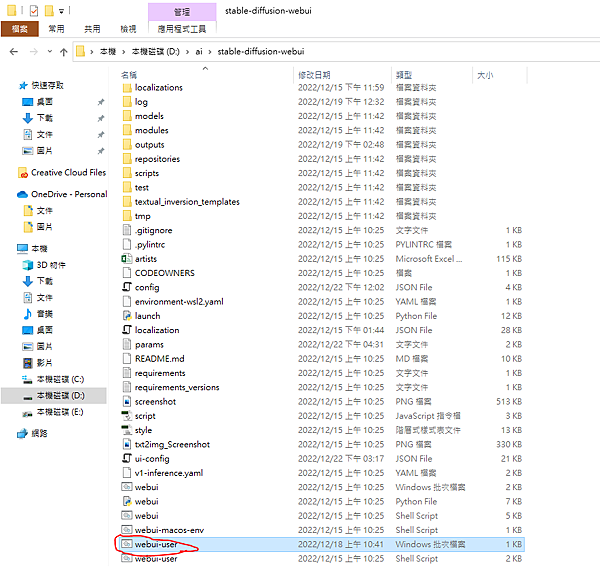This screenshot has height=569, width=600.
Task: Open 本機磁碟 (C:) in sidebar
Action: (60, 380)
